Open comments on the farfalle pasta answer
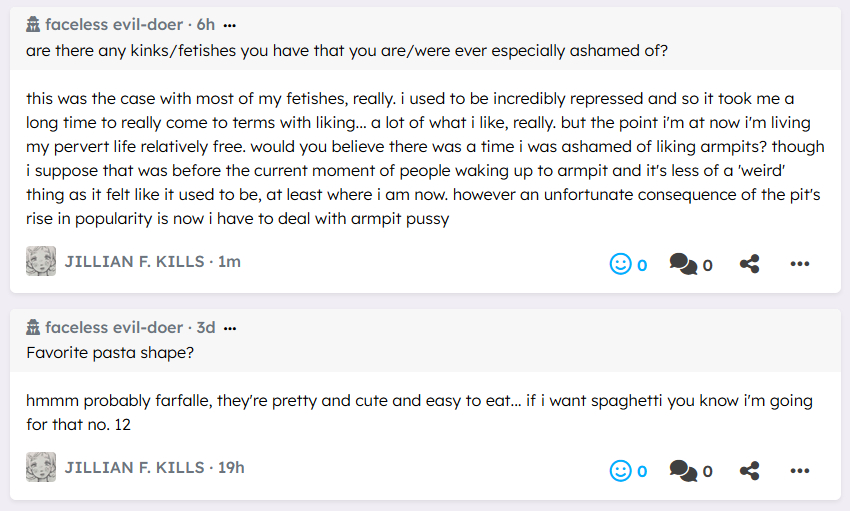 pyautogui.click(x=683, y=470)
